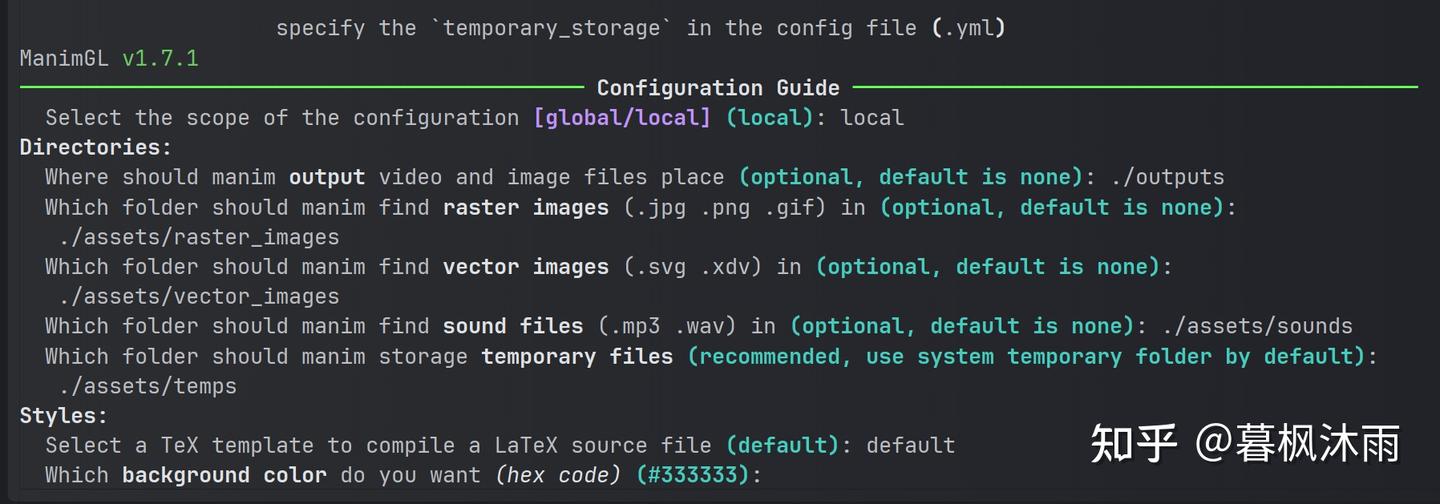The width and height of the screenshot is (1440, 504).
Task: Click the Styles section header
Action: pyautogui.click(x=64, y=416)
